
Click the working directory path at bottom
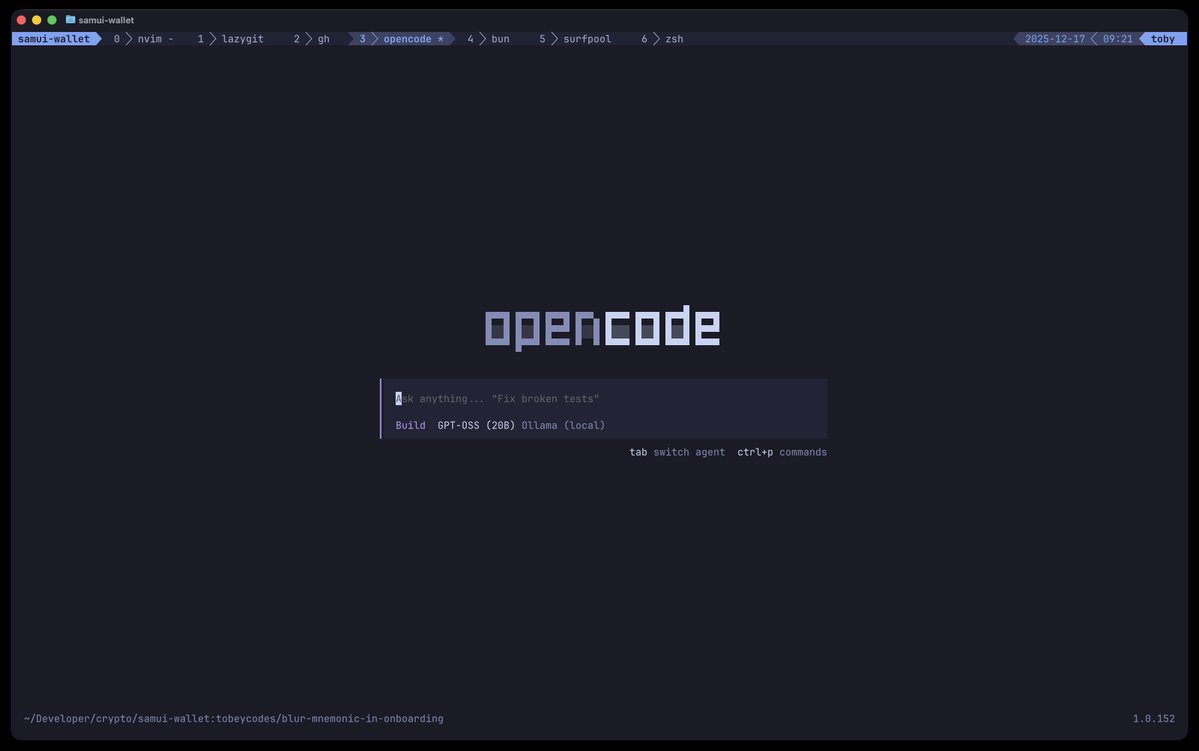coord(233,719)
